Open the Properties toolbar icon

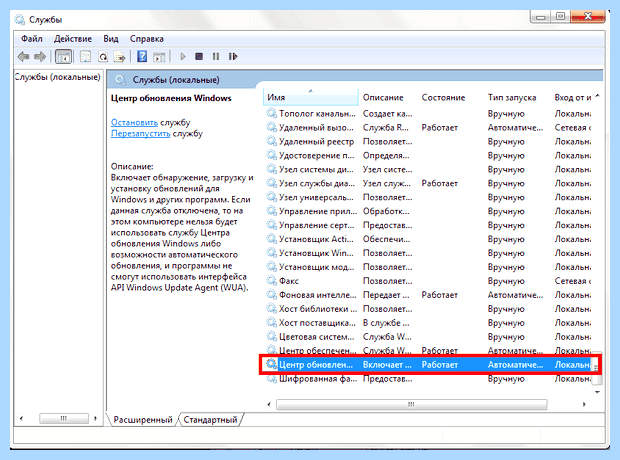(x=85, y=57)
